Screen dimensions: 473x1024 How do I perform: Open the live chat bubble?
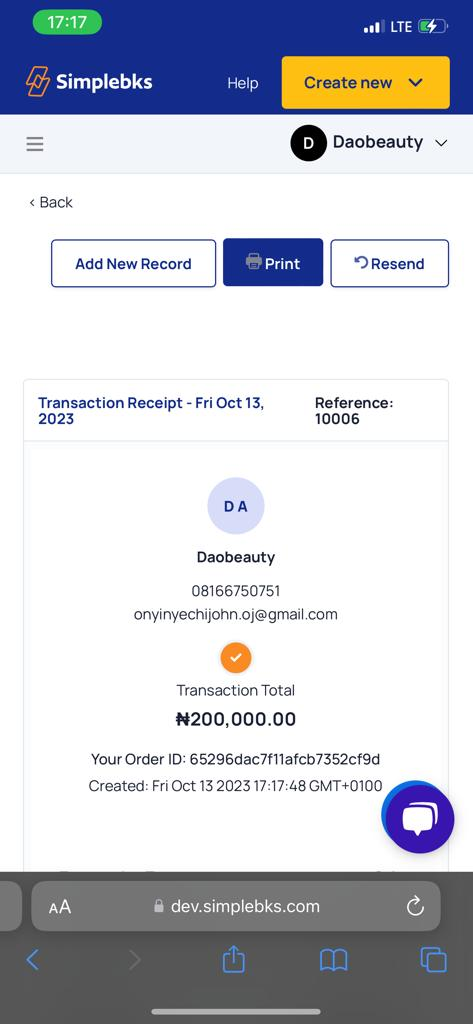click(418, 818)
